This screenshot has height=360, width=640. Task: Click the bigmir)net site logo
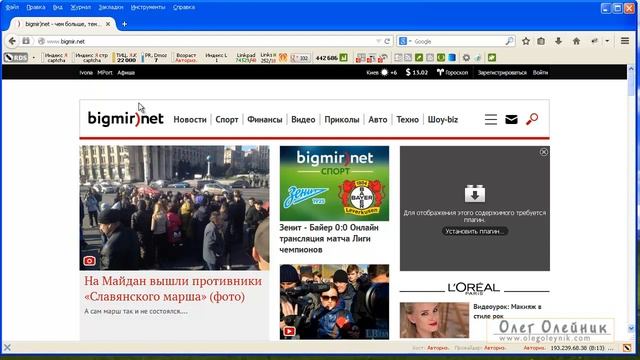pyautogui.click(x=125, y=119)
